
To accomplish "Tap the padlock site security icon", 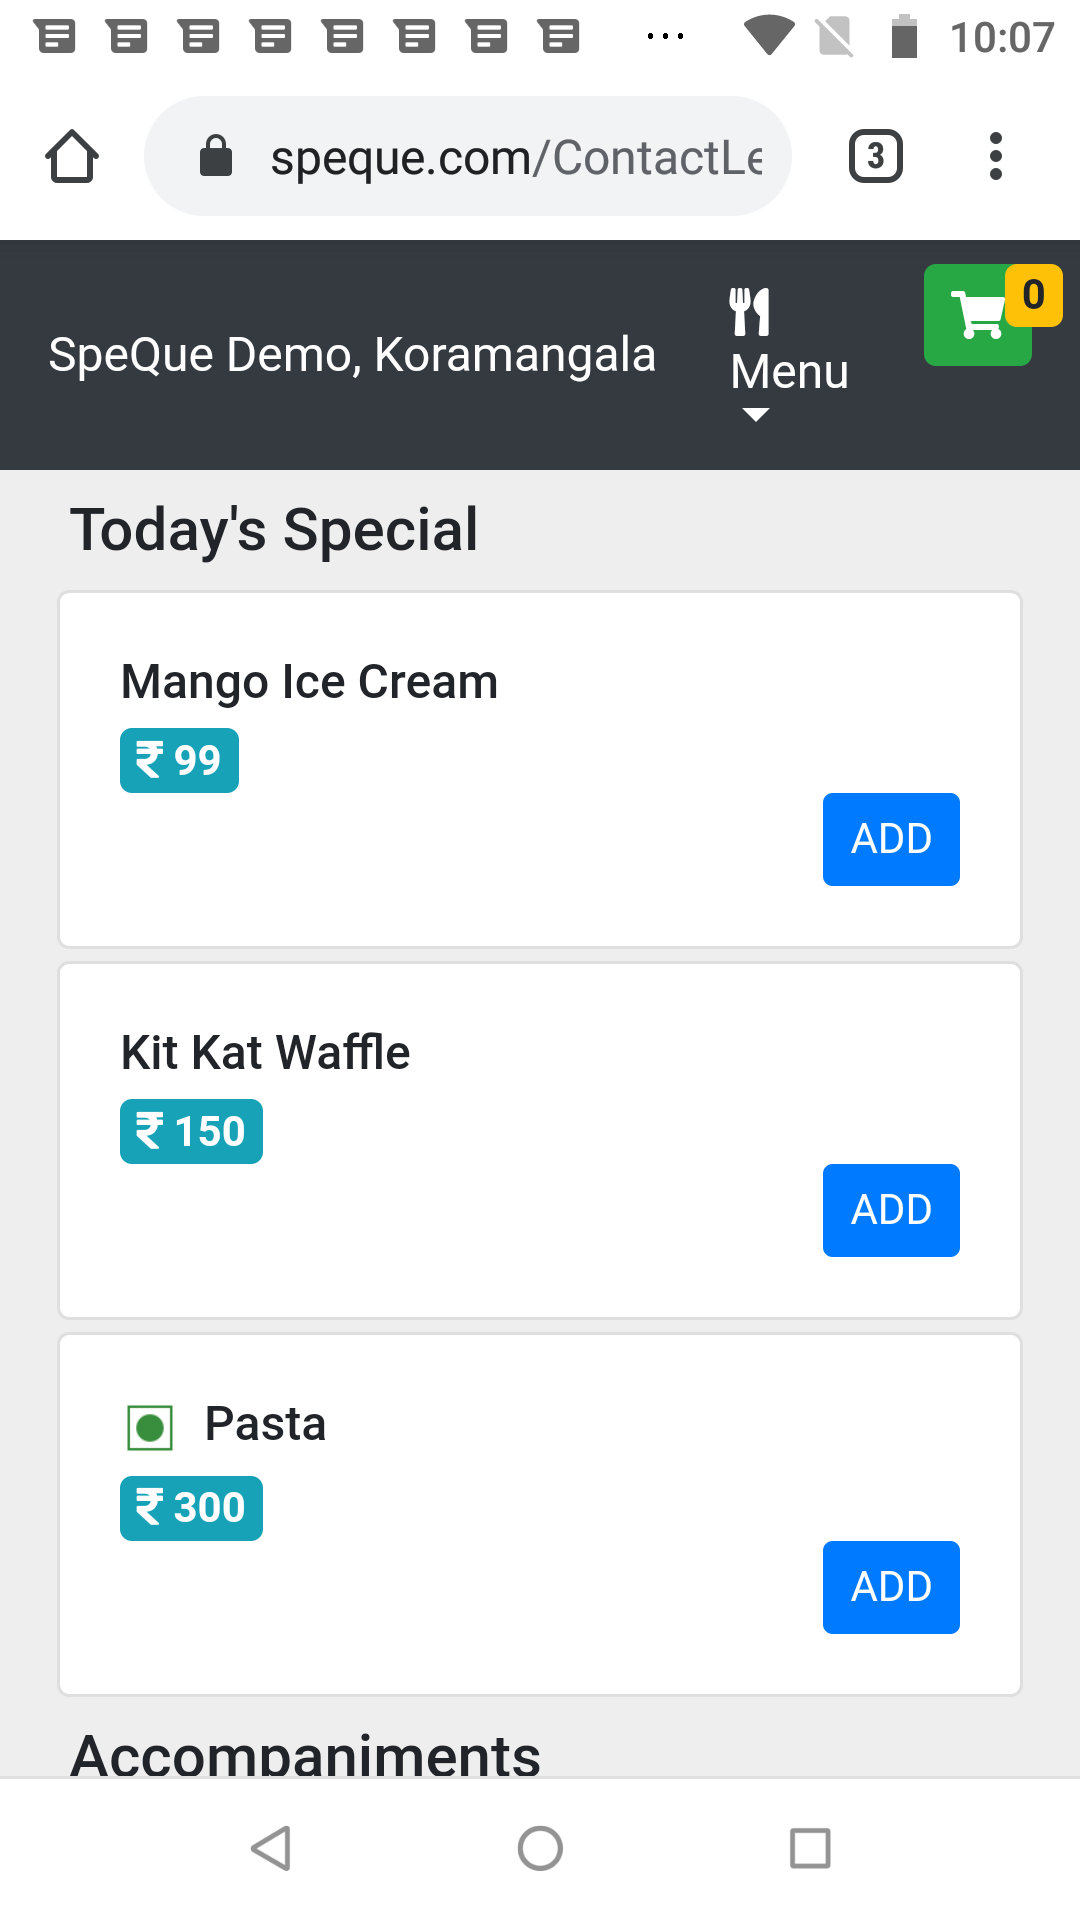I will tap(216, 157).
